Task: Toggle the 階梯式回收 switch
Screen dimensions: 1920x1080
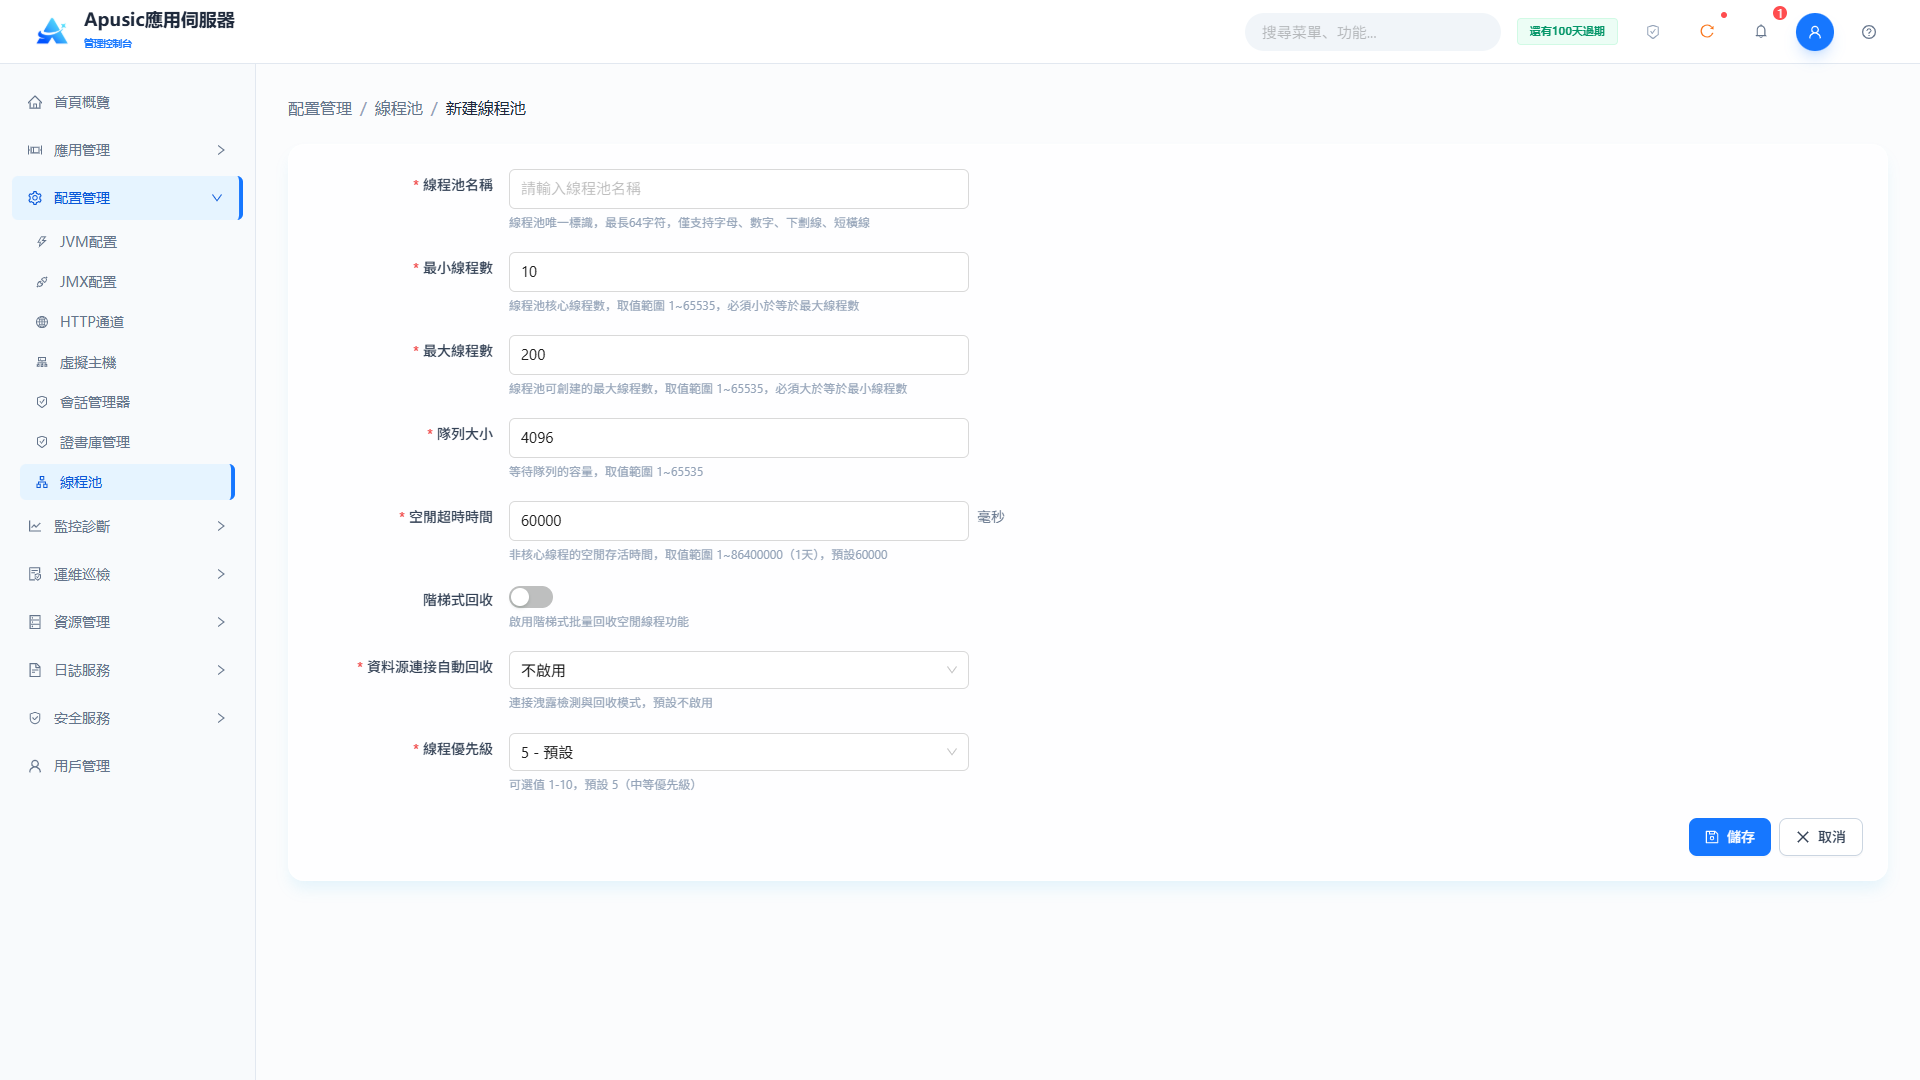Action: (531, 597)
